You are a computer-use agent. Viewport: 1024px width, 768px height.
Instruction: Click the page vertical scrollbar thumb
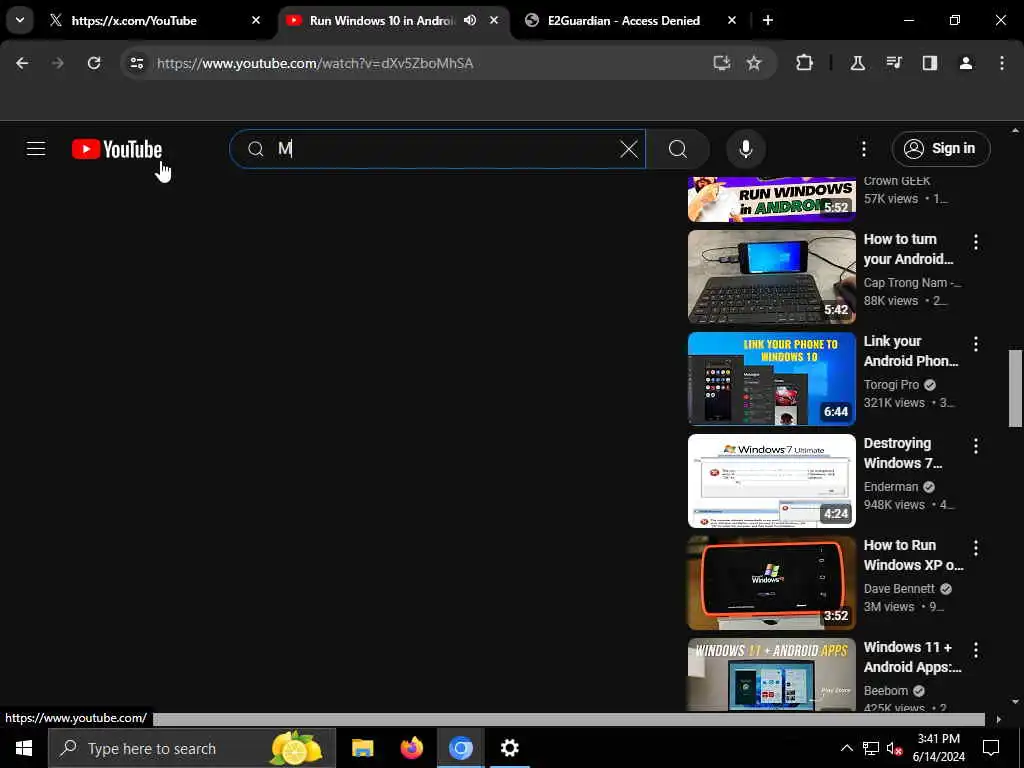pyautogui.click(x=1015, y=389)
